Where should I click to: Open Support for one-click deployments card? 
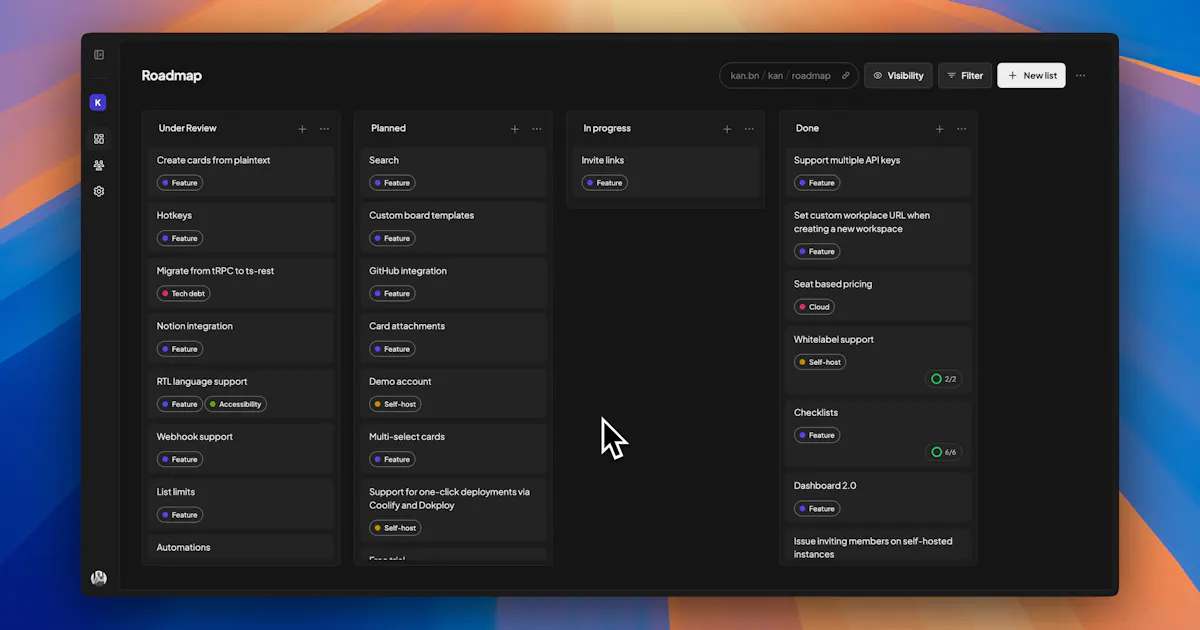[453, 510]
